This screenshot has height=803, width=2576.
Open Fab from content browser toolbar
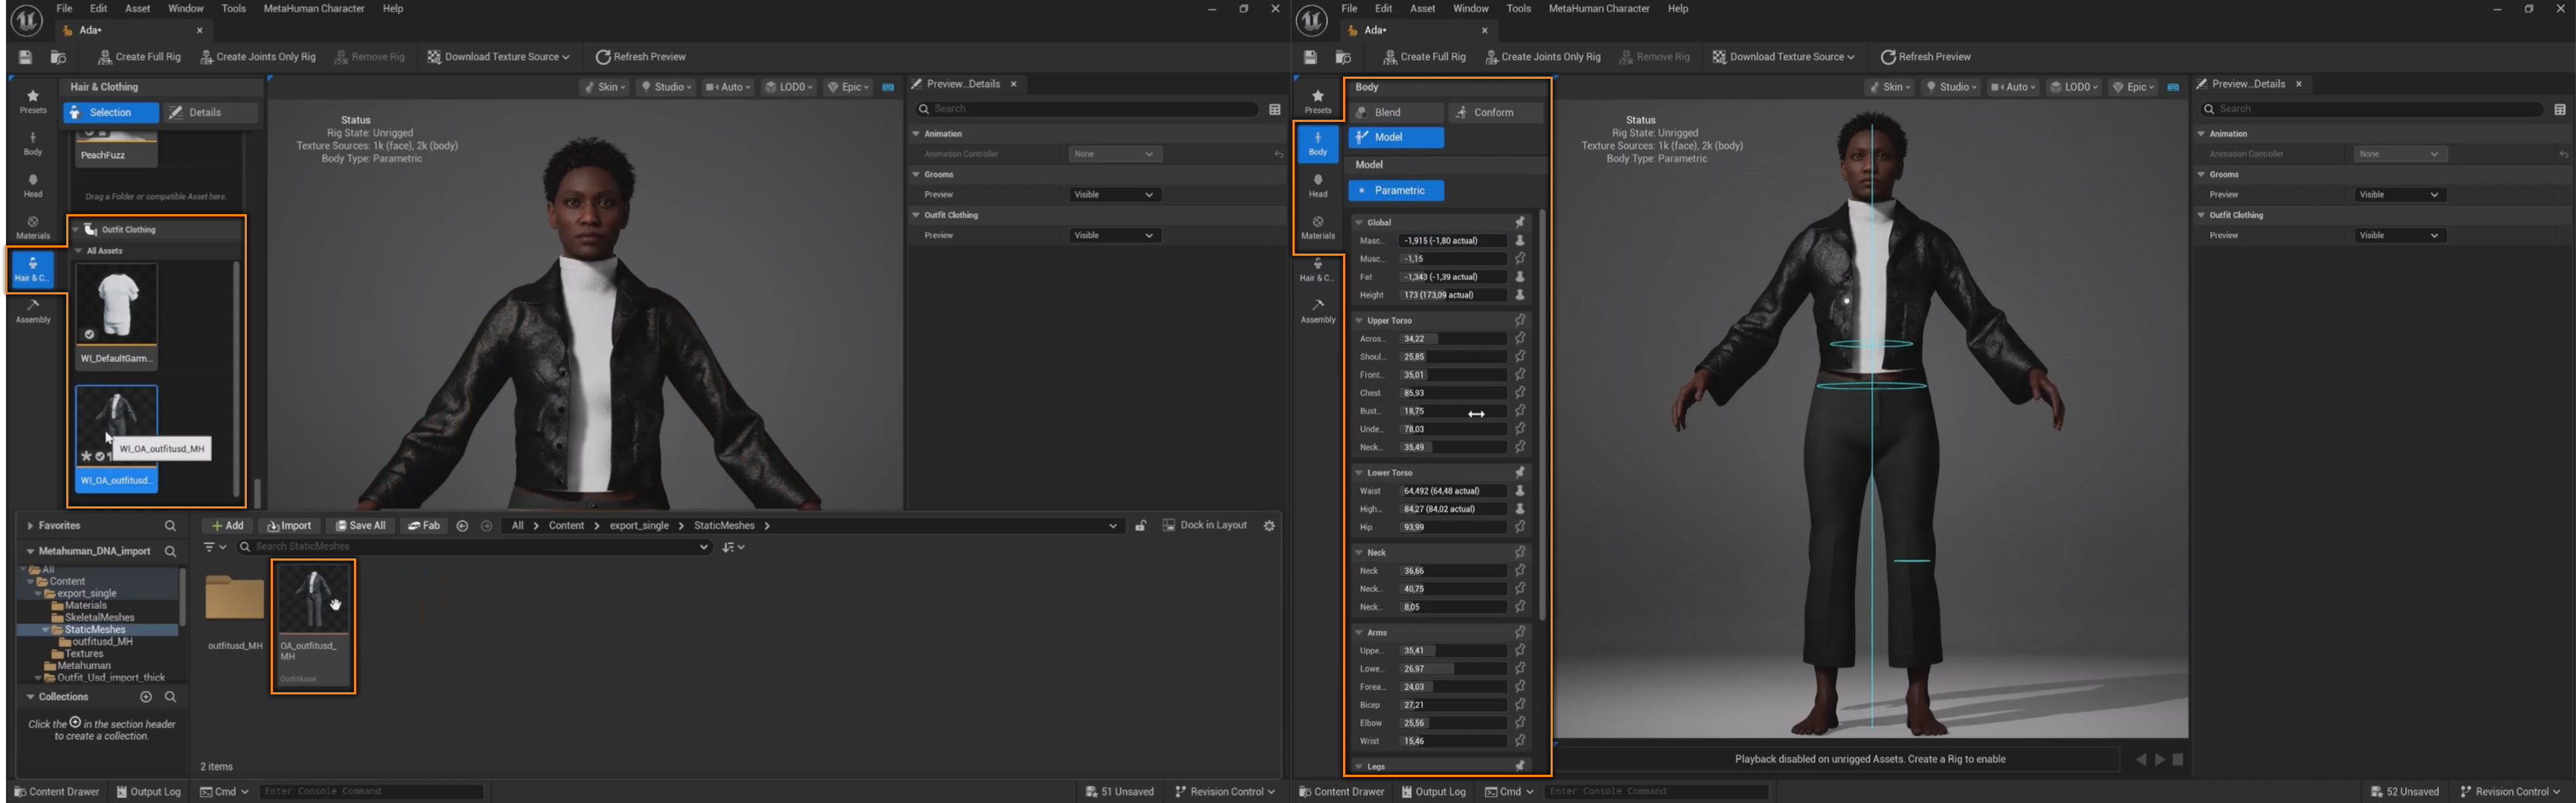tap(424, 525)
